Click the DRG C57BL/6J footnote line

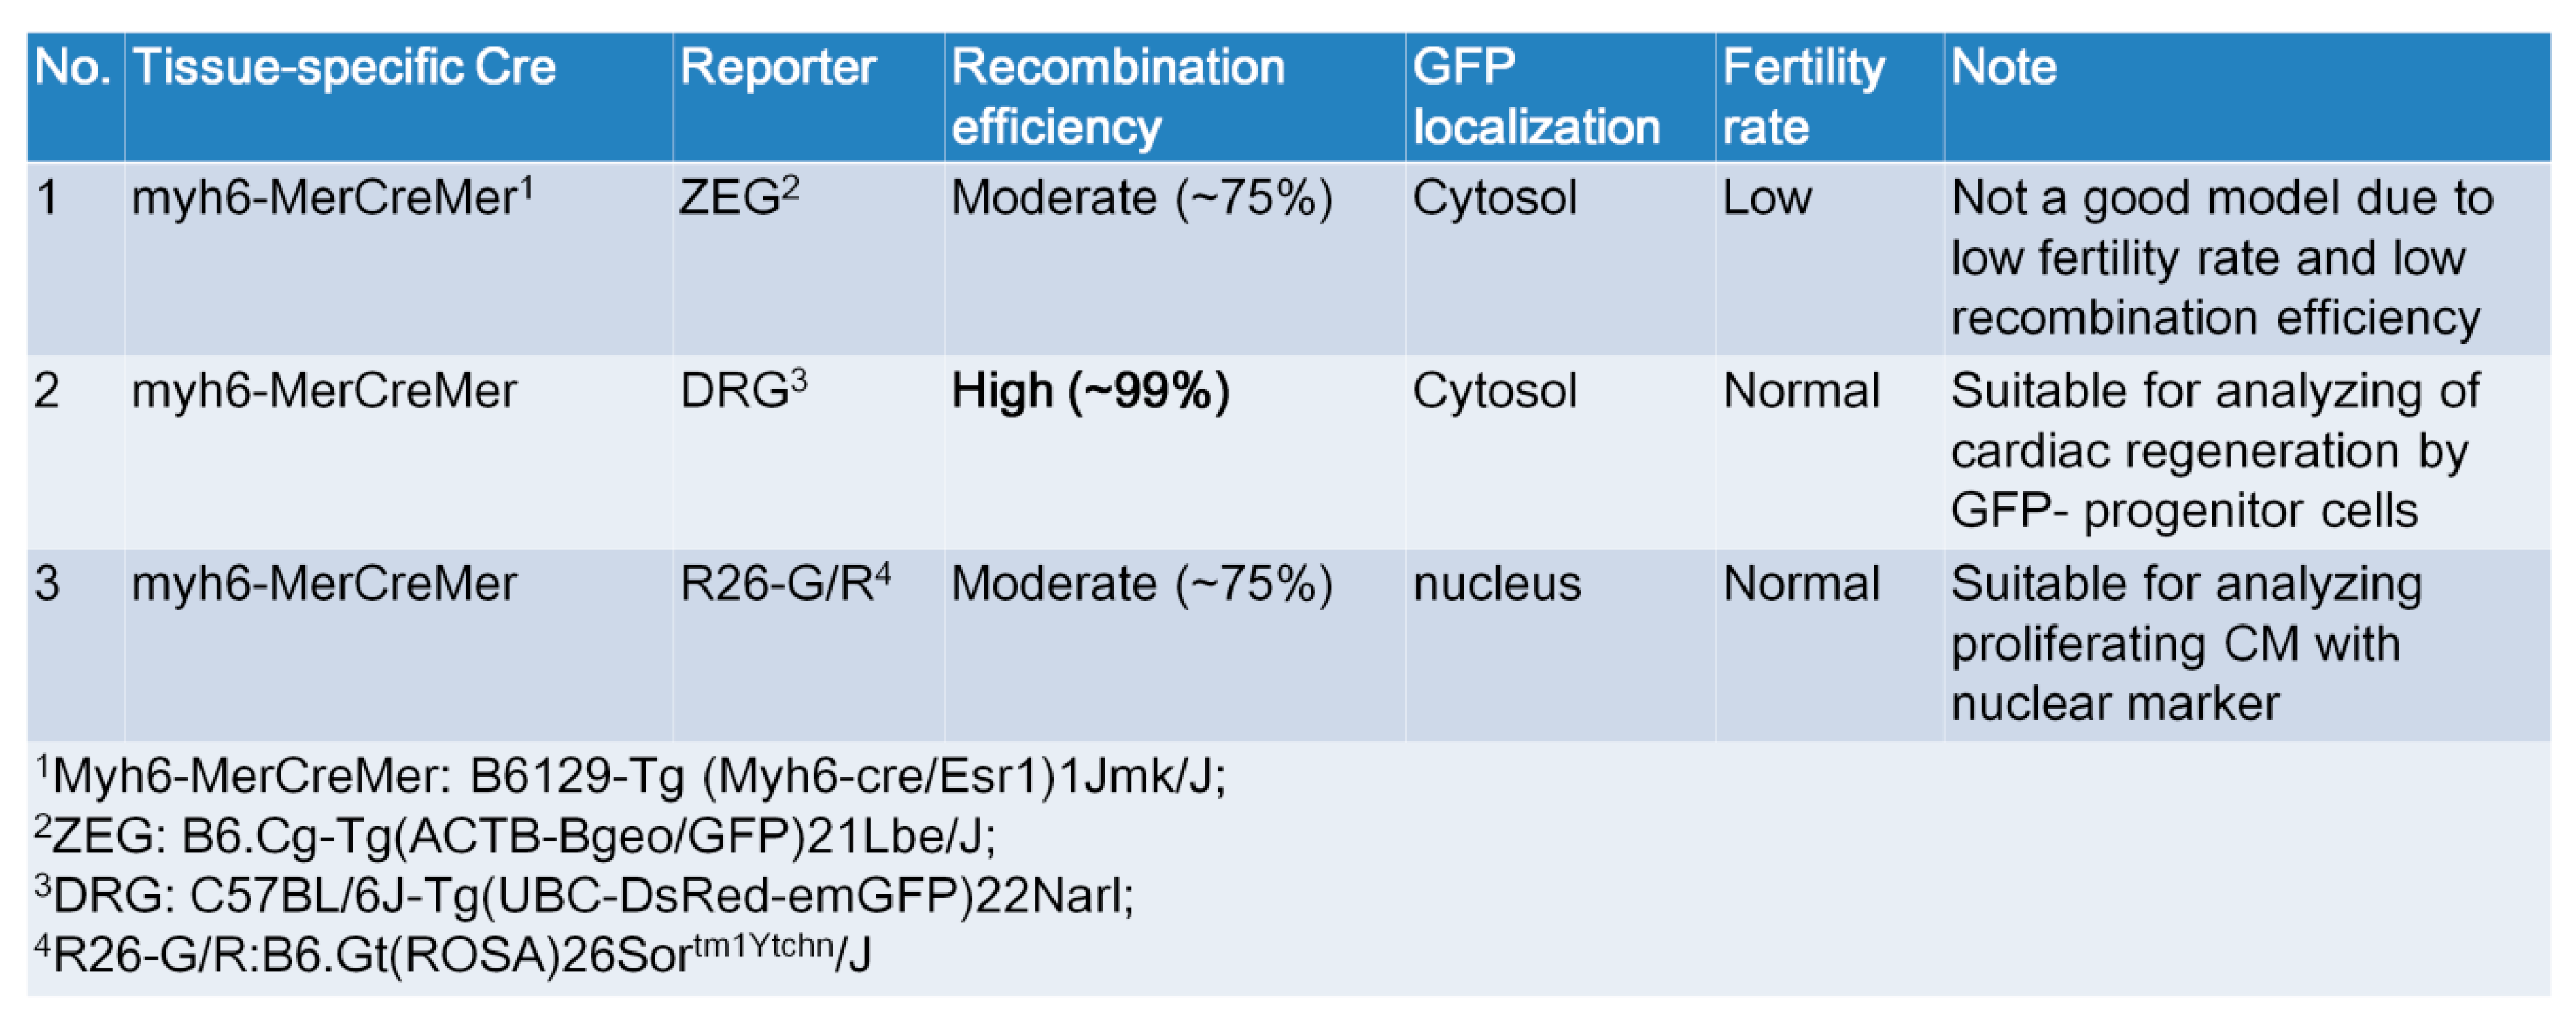[585, 895]
